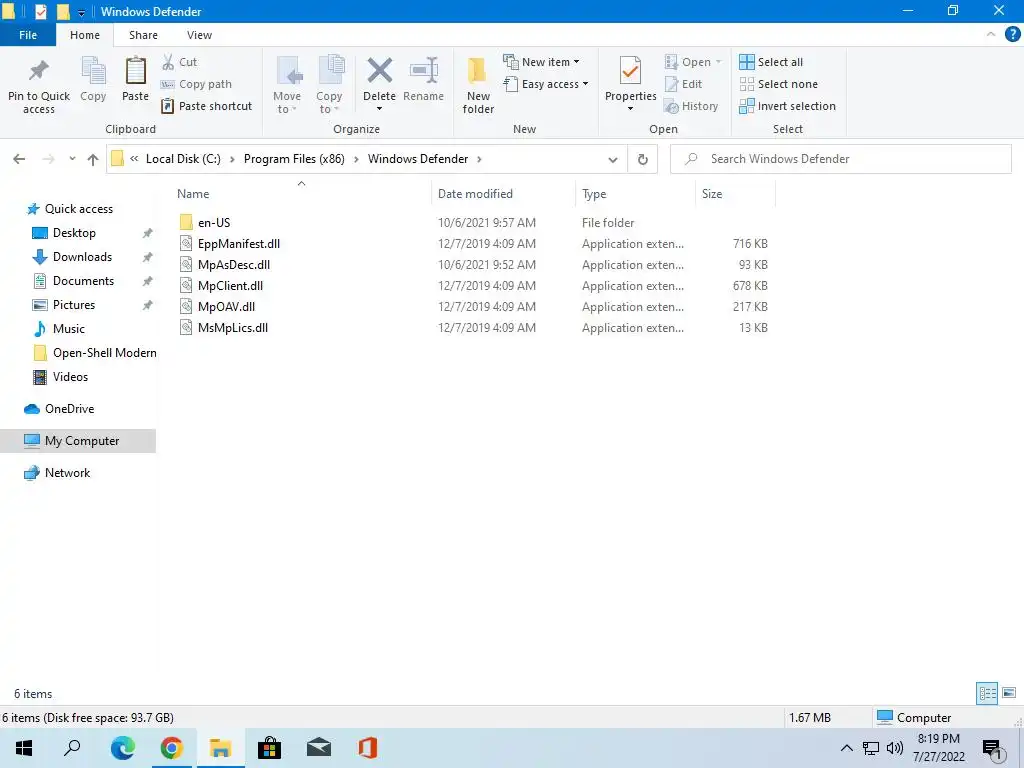Click History in Open group
This screenshot has height=768, width=1024.
click(x=691, y=106)
